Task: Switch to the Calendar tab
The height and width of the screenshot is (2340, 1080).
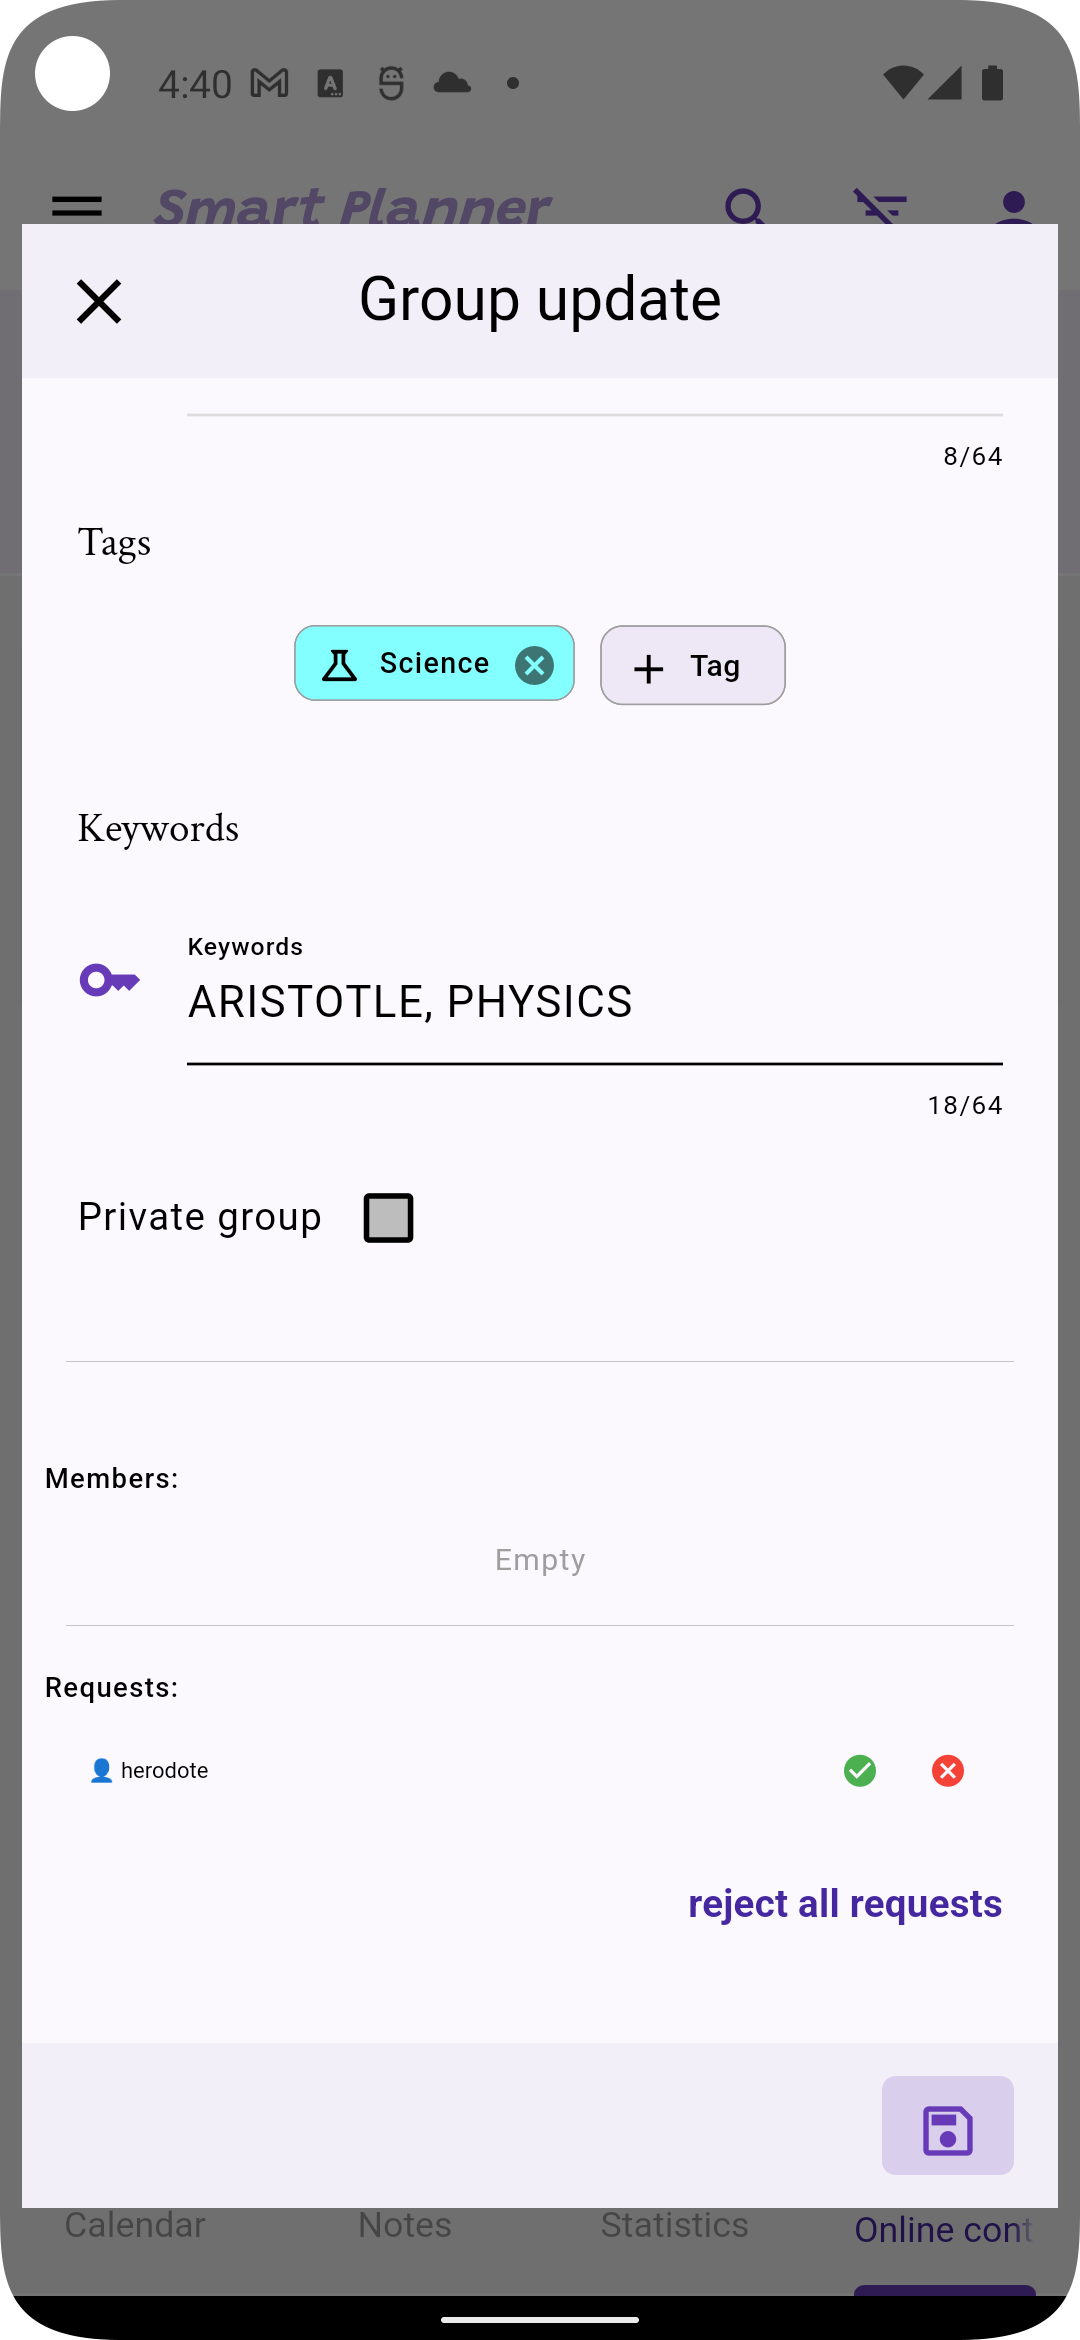Action: click(x=135, y=2225)
